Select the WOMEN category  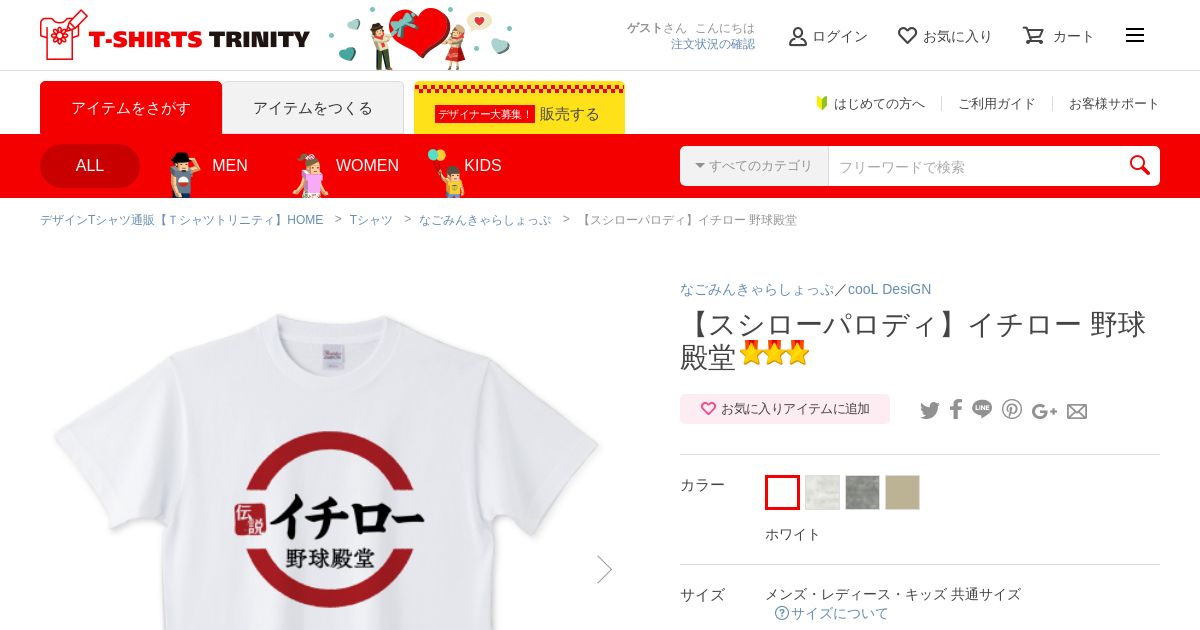point(346,166)
